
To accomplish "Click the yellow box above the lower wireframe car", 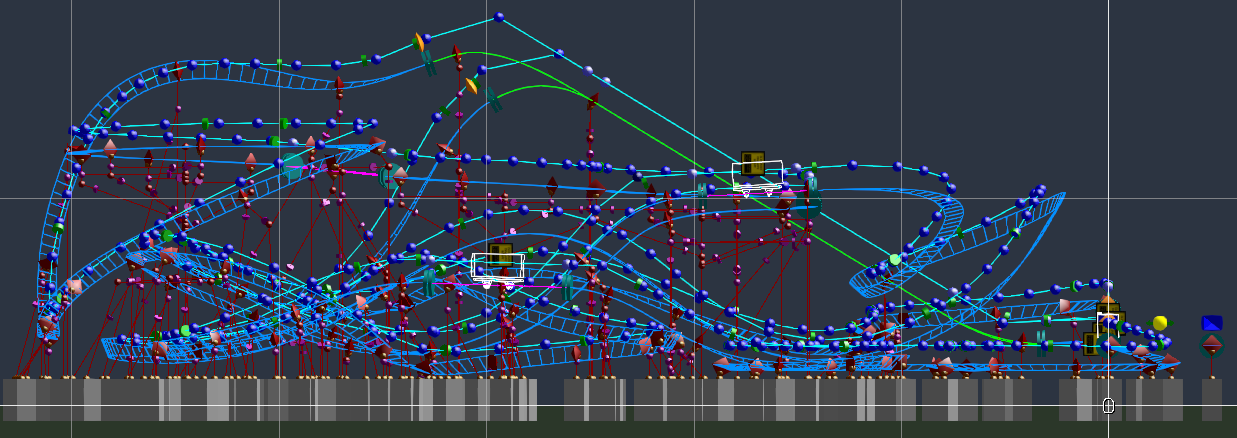I will (501, 252).
